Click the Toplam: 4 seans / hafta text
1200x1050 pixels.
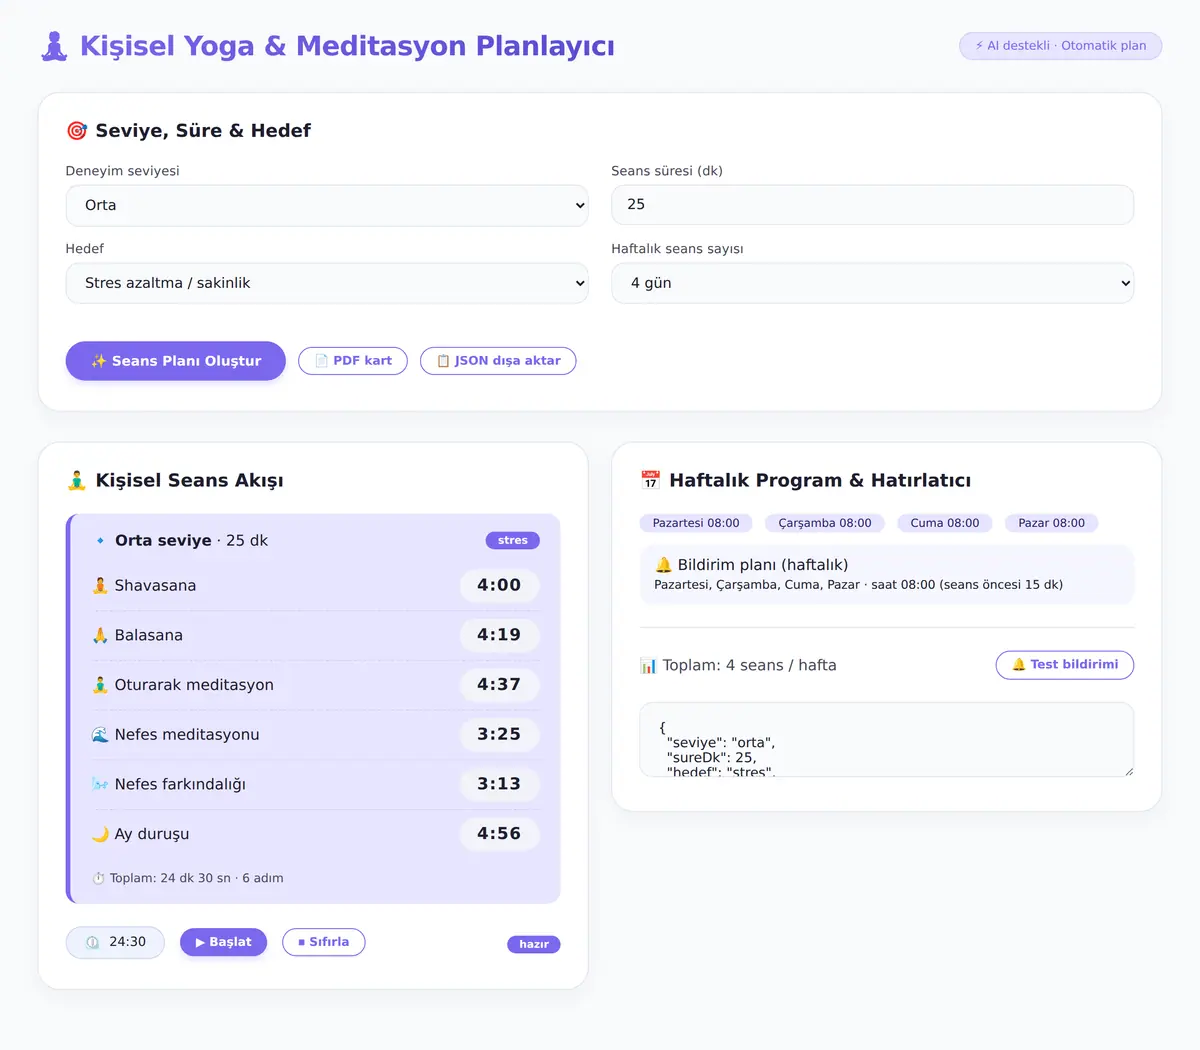coord(749,666)
